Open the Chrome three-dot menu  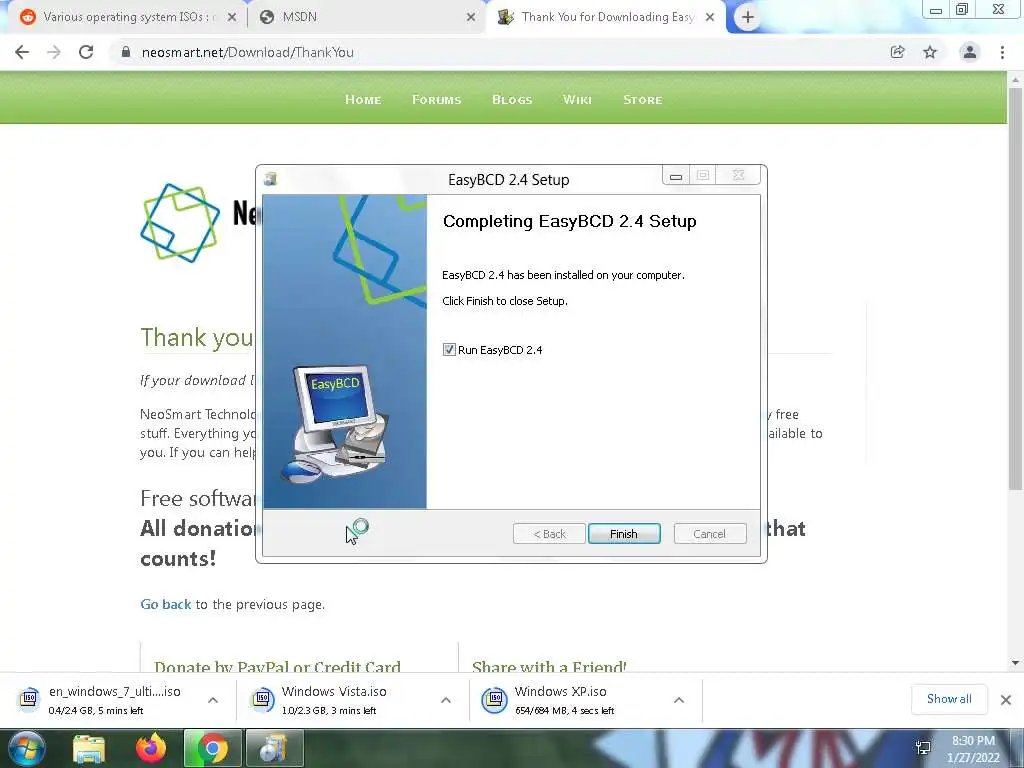click(1002, 52)
